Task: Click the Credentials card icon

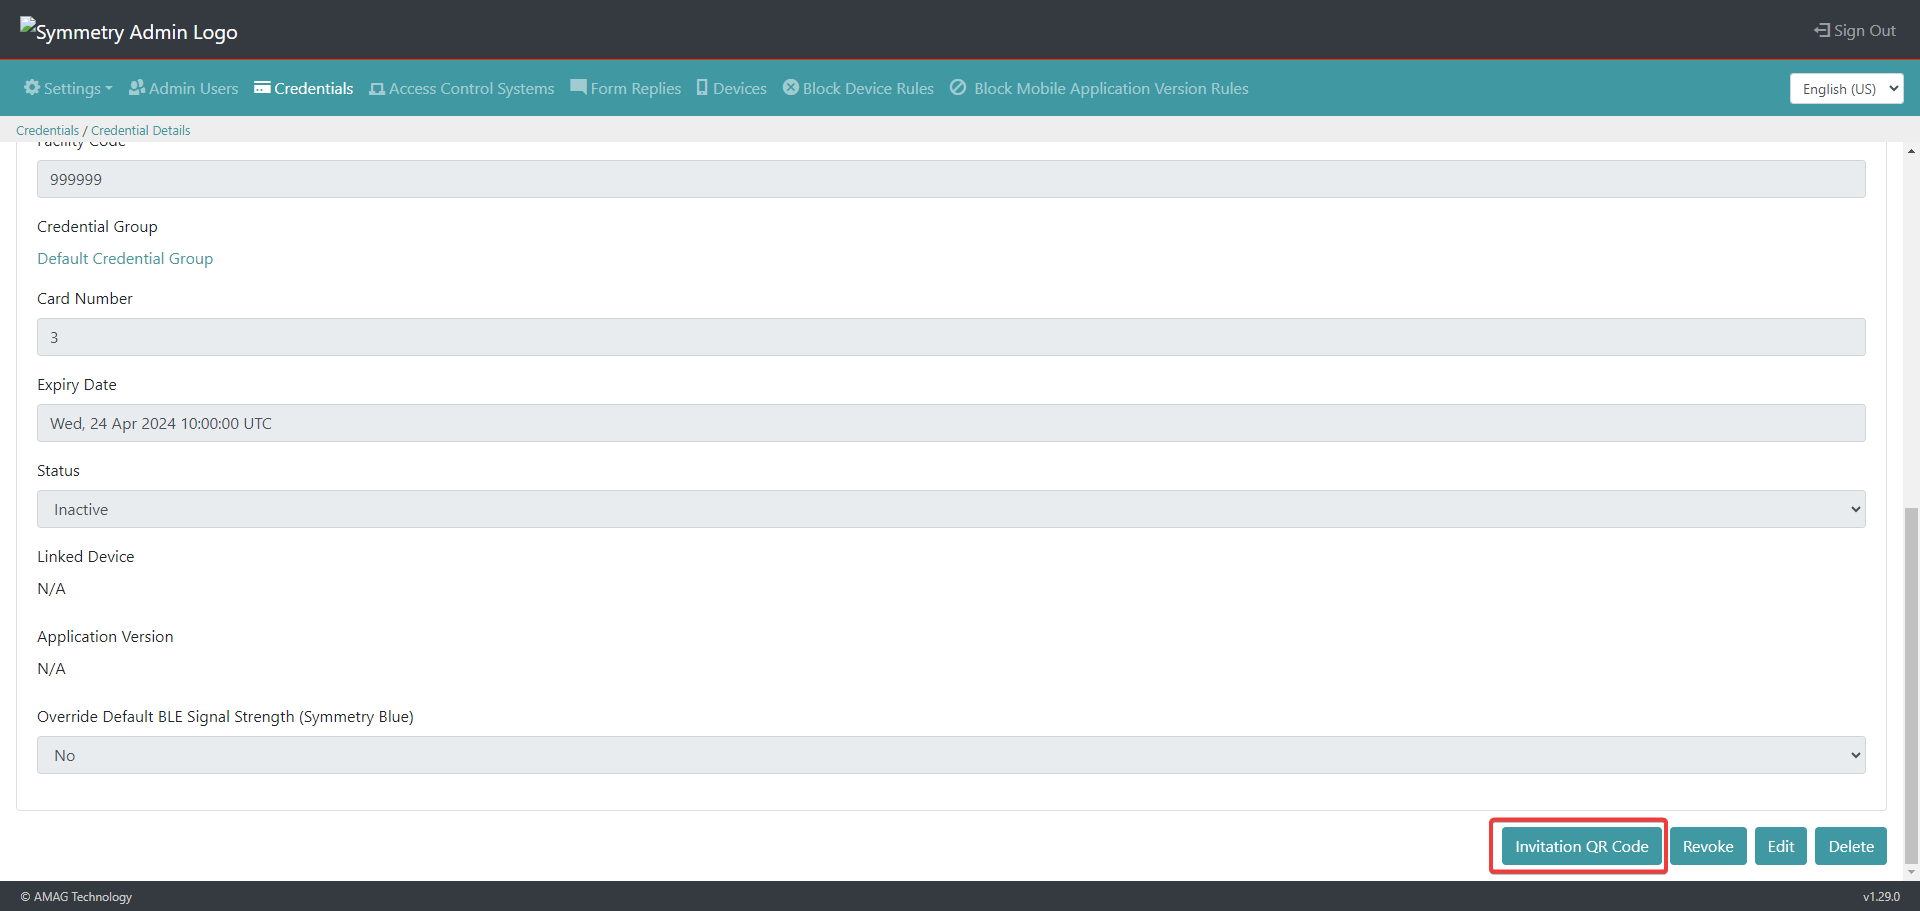Action: 262,87
